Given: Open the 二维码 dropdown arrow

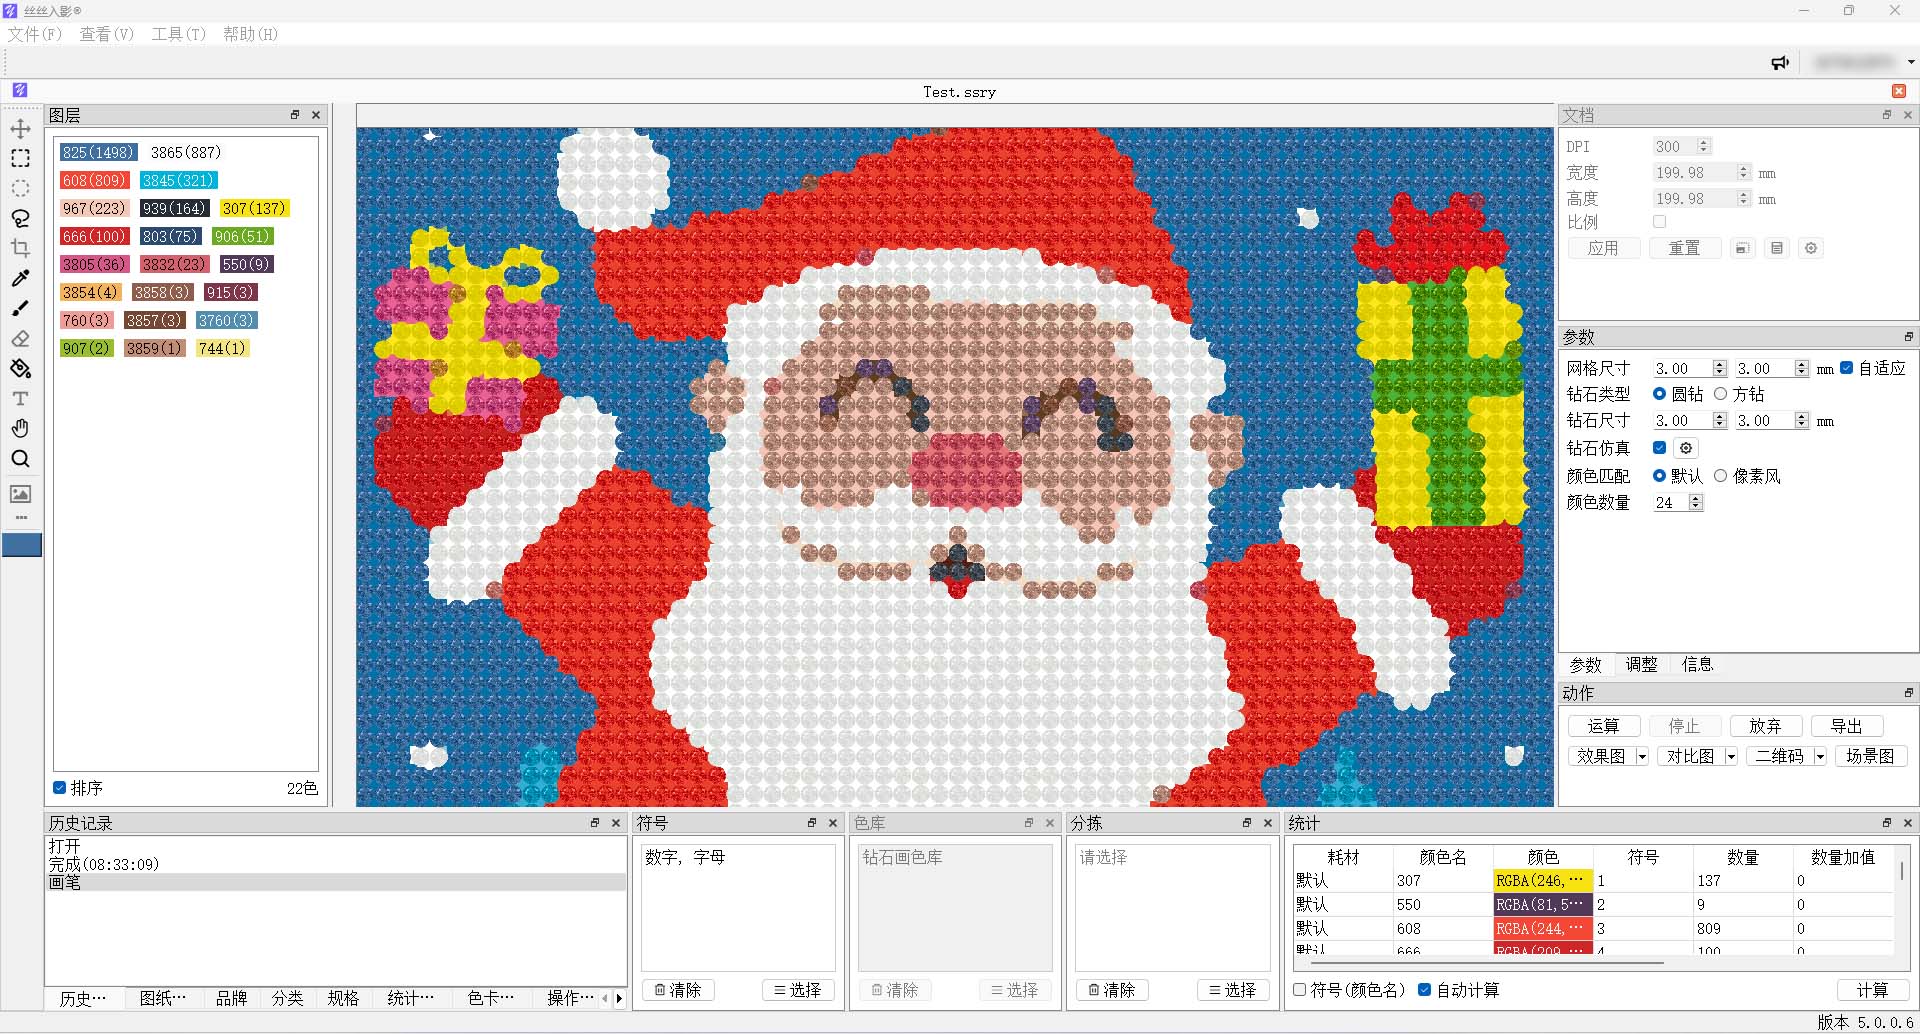Looking at the screenshot, I should (x=1820, y=757).
